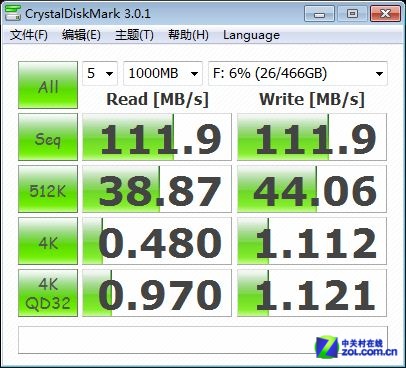Select the 4K read value 0.480

click(157, 241)
